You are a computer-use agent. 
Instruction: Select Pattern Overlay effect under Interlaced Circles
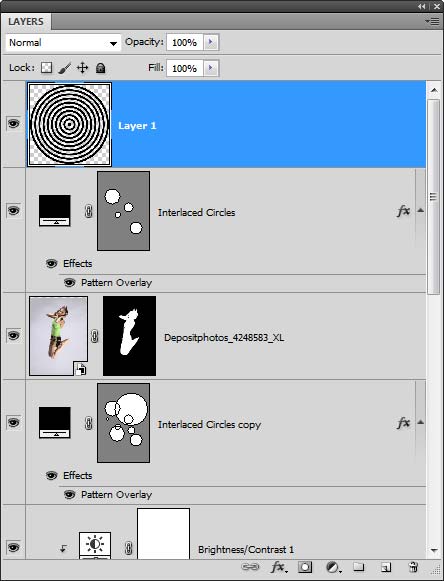(116, 283)
